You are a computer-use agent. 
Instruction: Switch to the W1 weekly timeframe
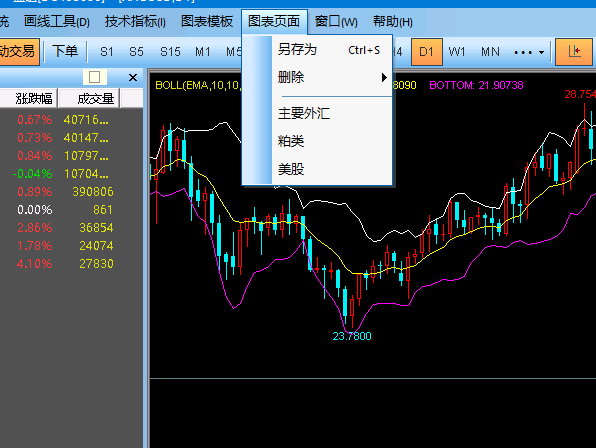point(457,51)
